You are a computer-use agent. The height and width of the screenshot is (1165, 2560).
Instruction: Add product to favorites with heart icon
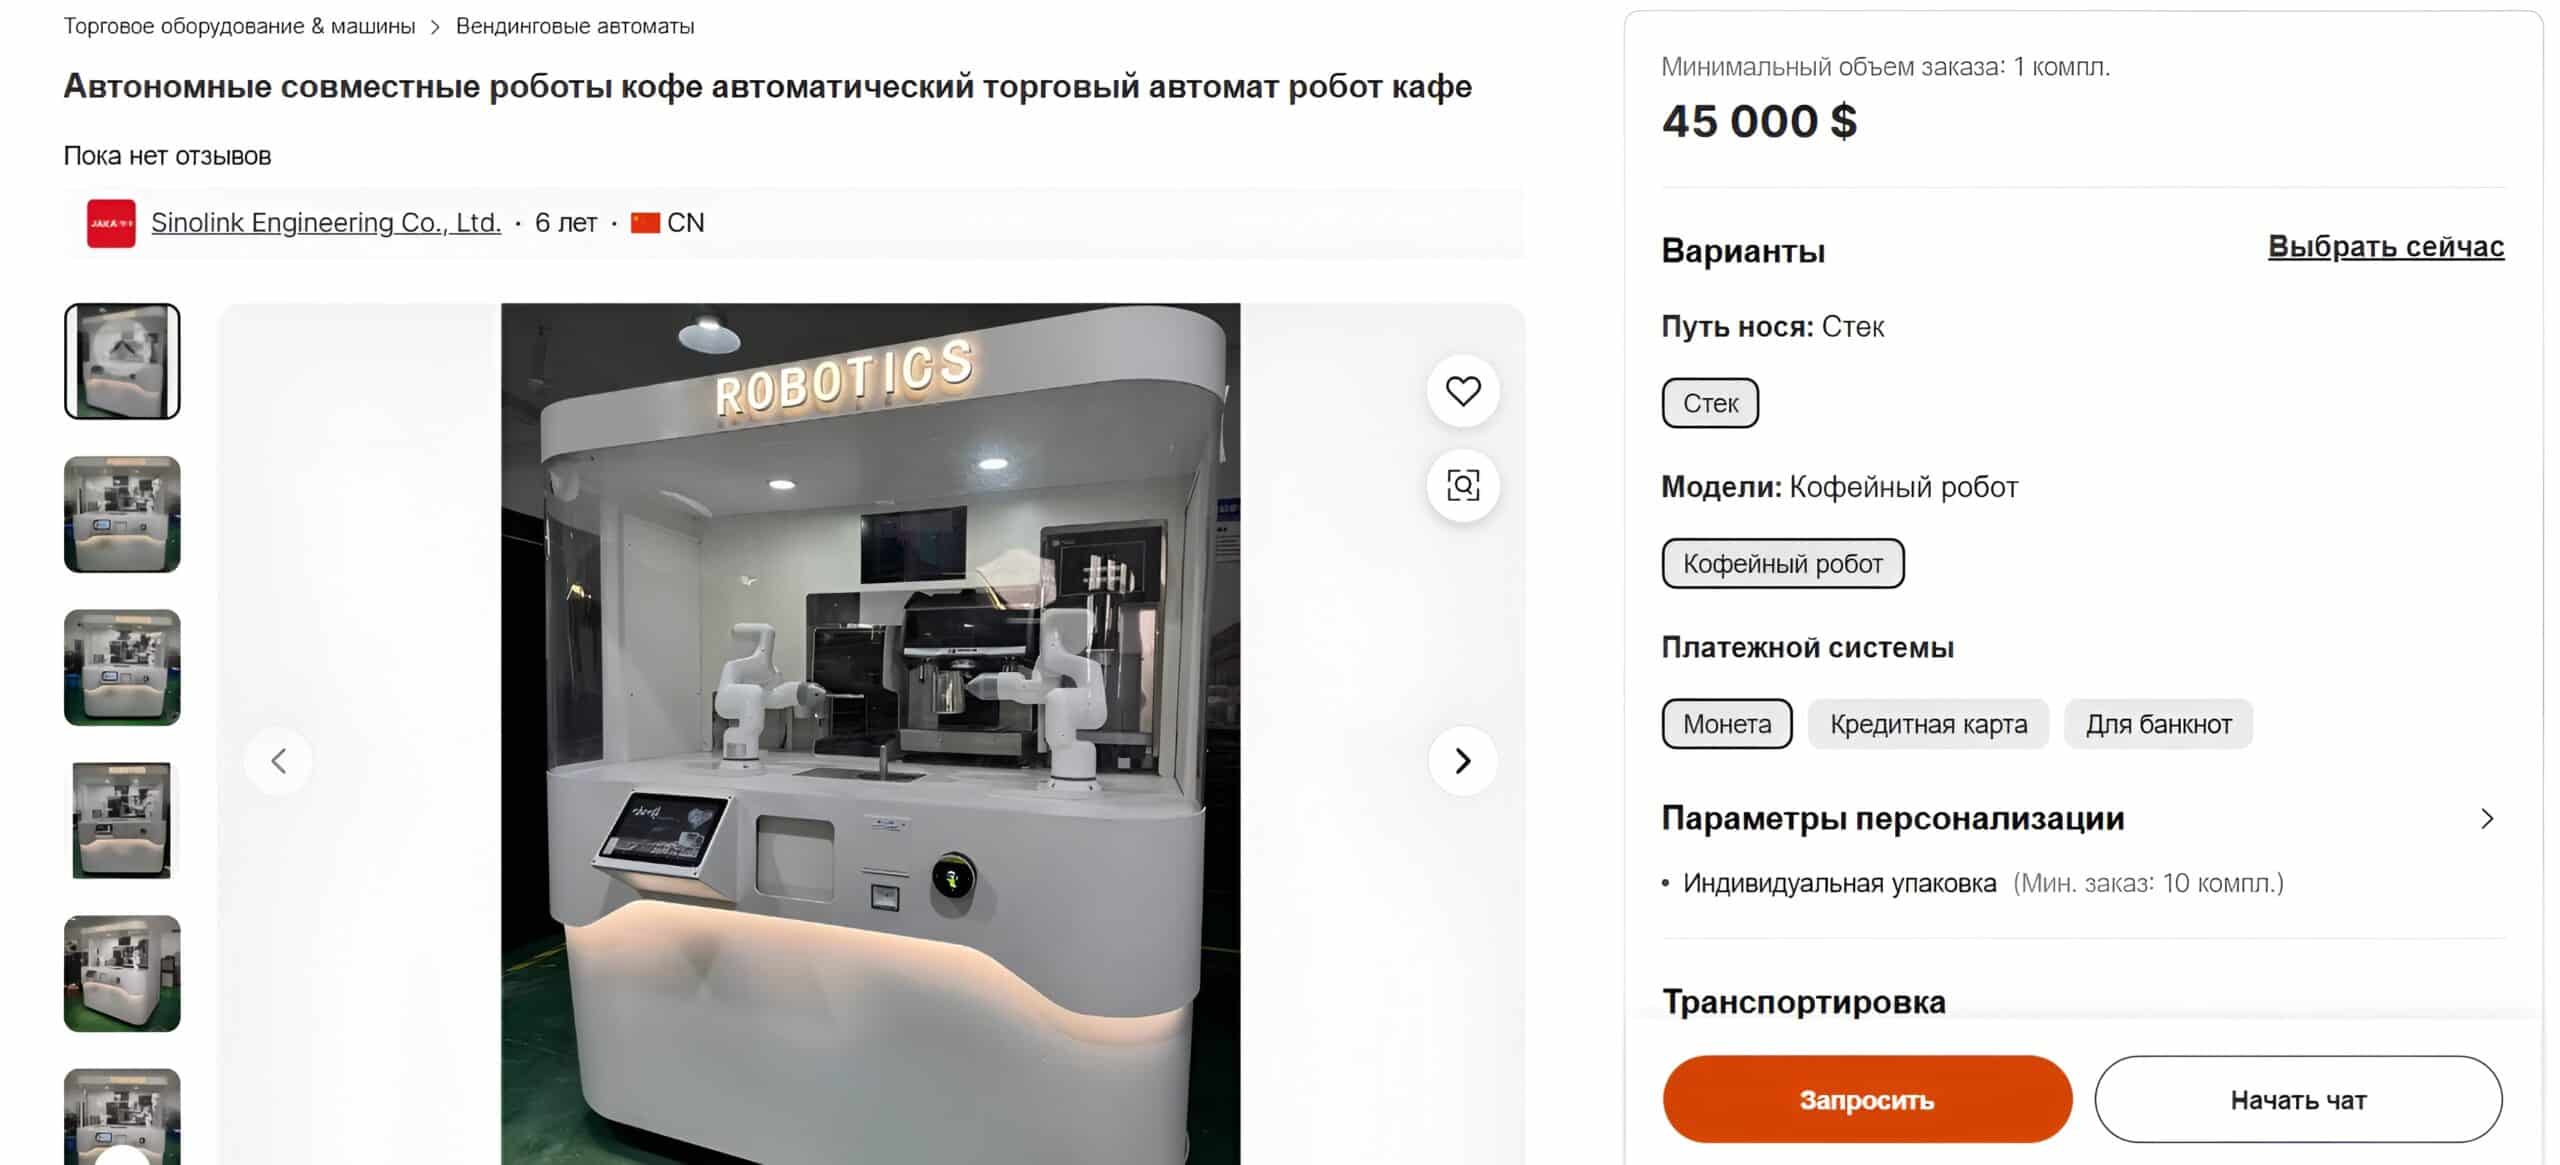coord(1463,391)
